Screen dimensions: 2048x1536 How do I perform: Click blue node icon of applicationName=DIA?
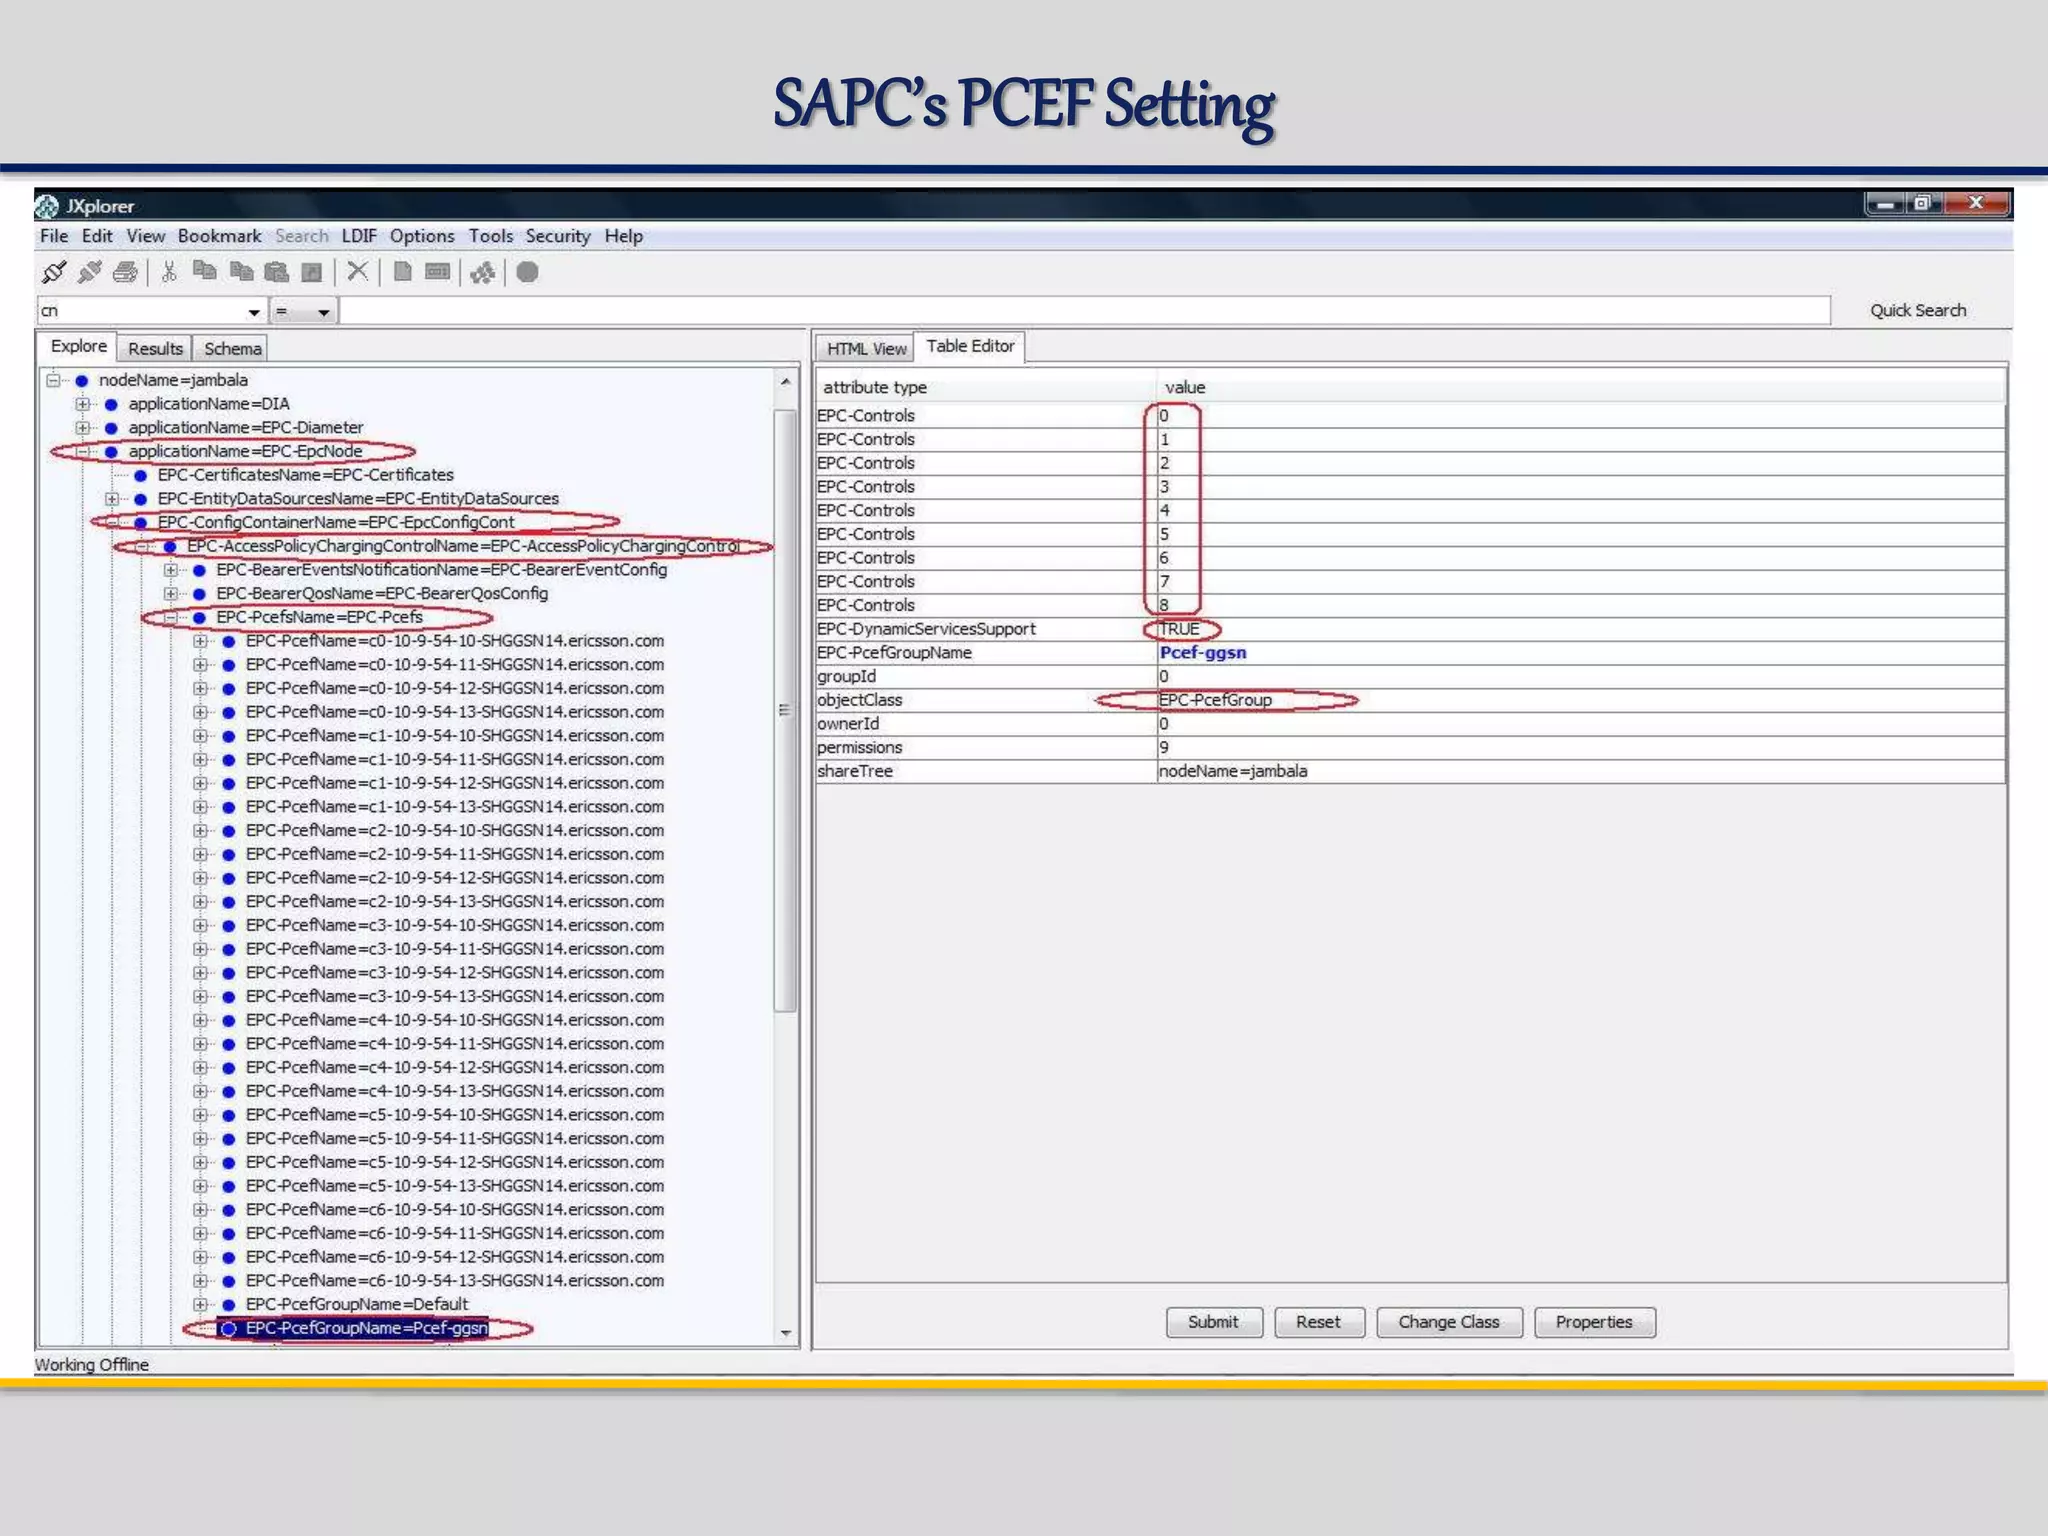(x=111, y=405)
